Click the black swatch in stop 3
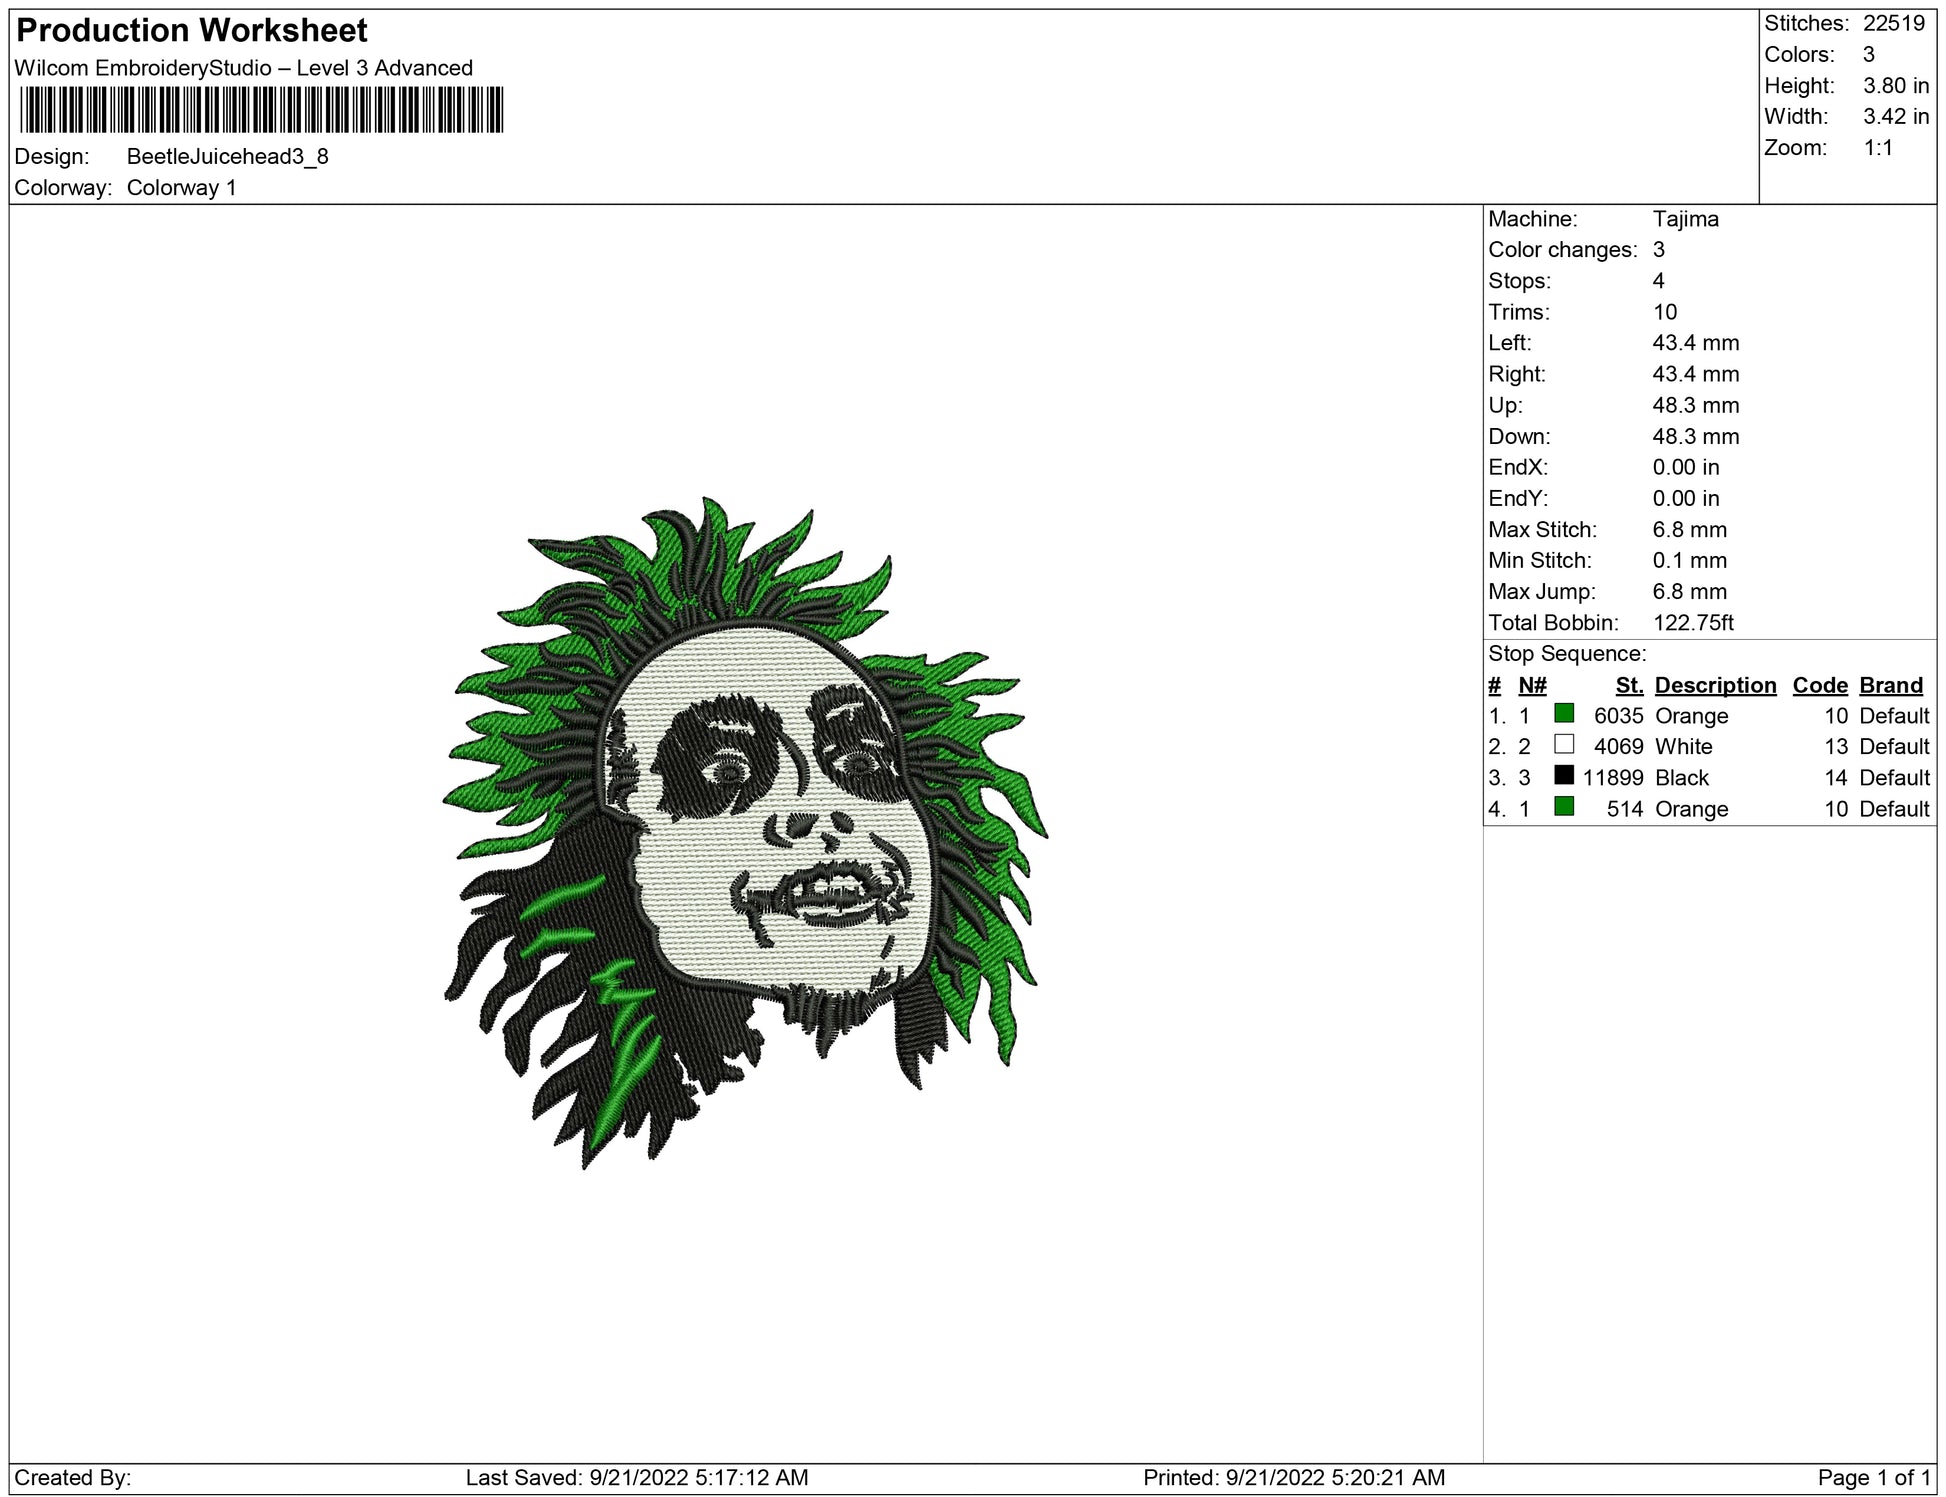The width and height of the screenshot is (1946, 1497). (1564, 775)
